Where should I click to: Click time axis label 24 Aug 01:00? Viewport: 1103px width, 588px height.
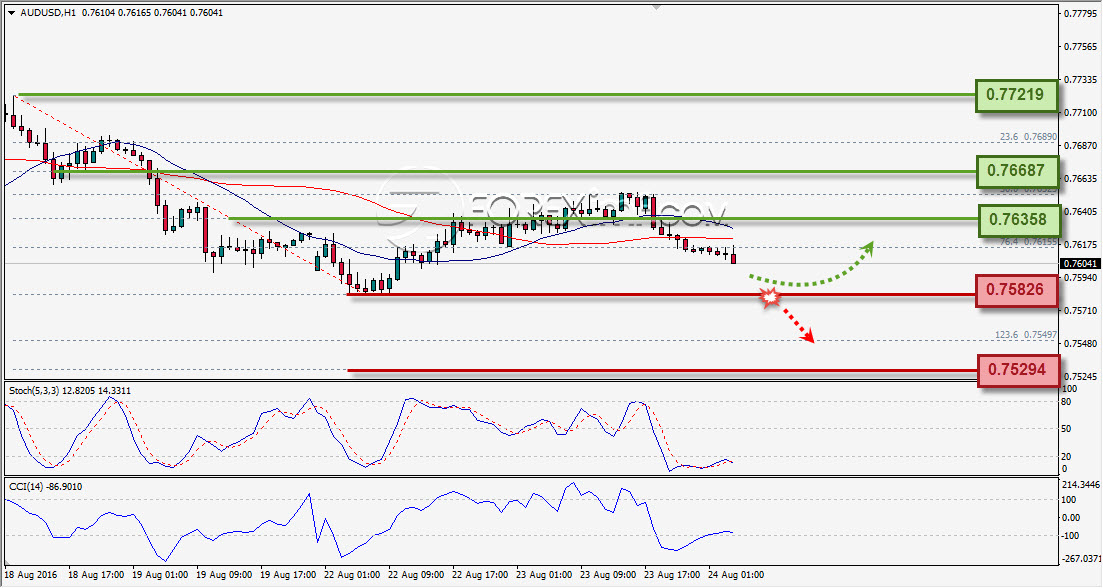click(x=736, y=575)
